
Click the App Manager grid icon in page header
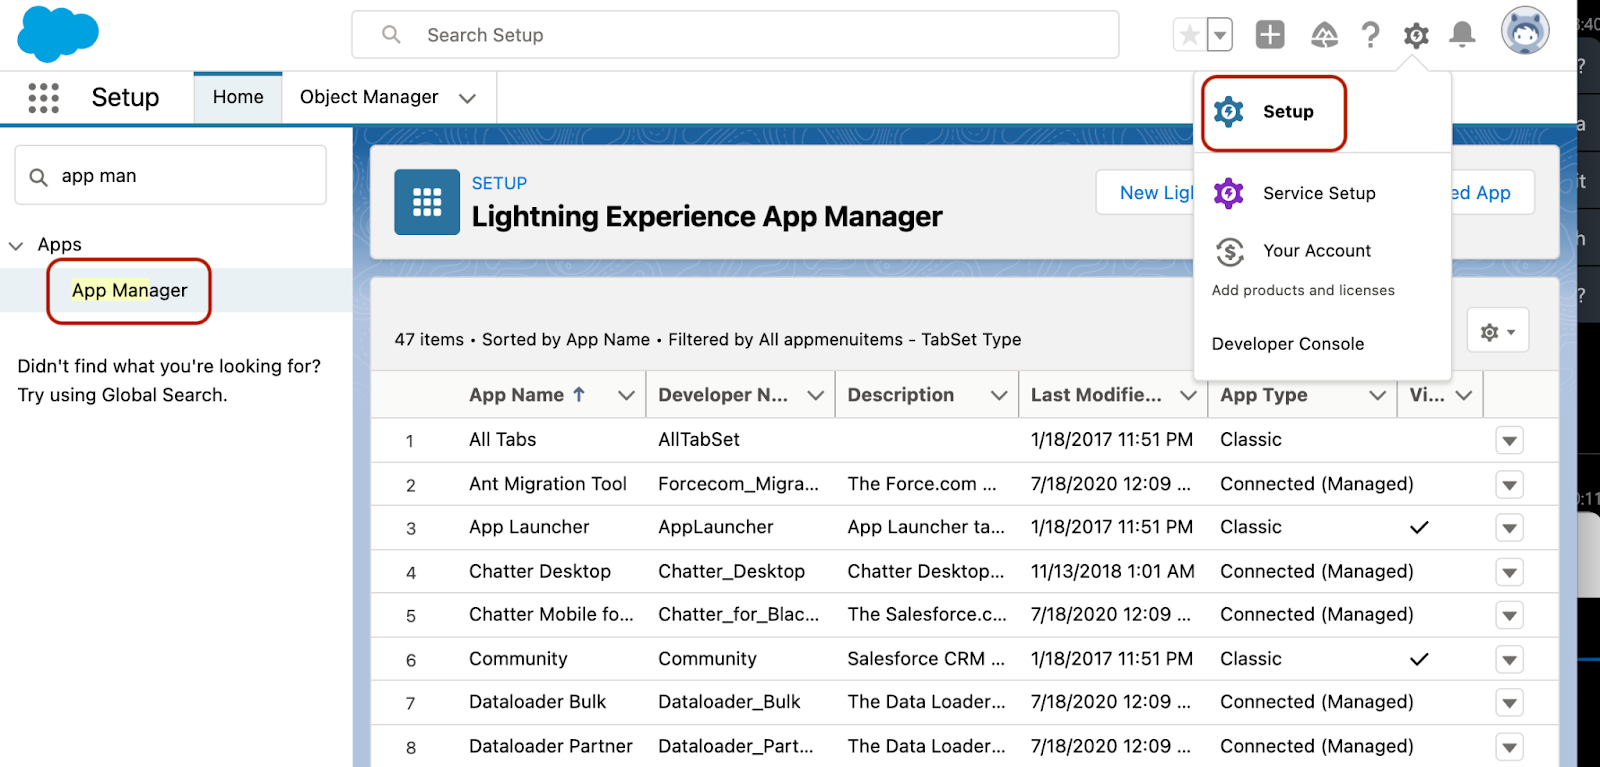(427, 202)
